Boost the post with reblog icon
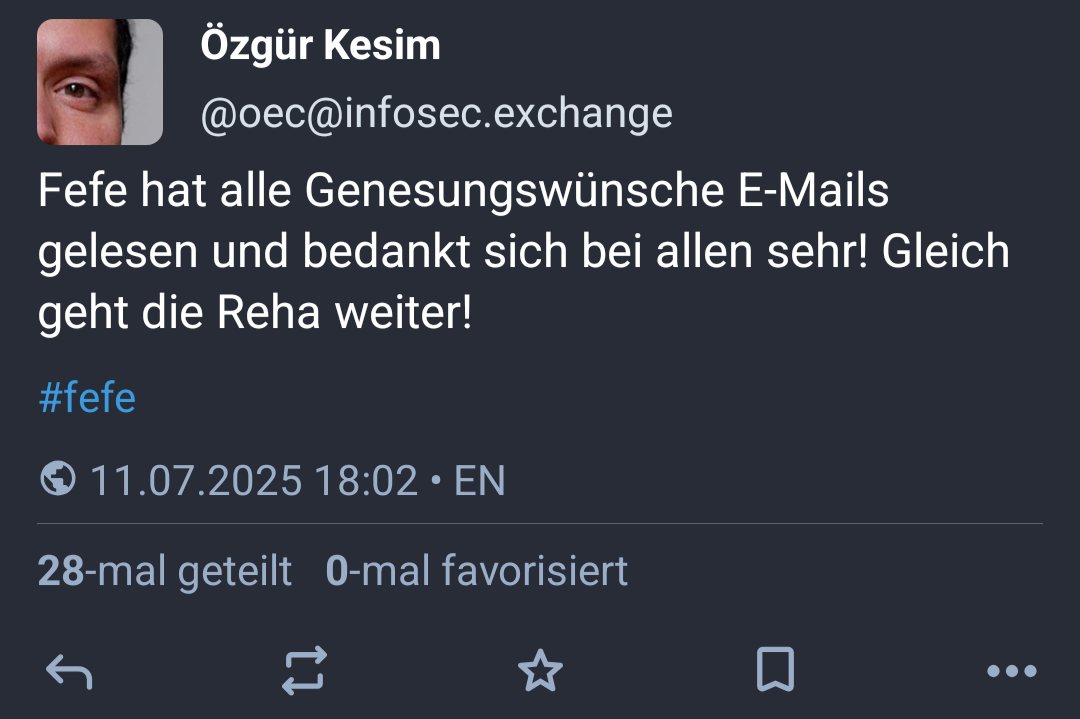The image size is (1080, 719). pyautogui.click(x=304, y=671)
